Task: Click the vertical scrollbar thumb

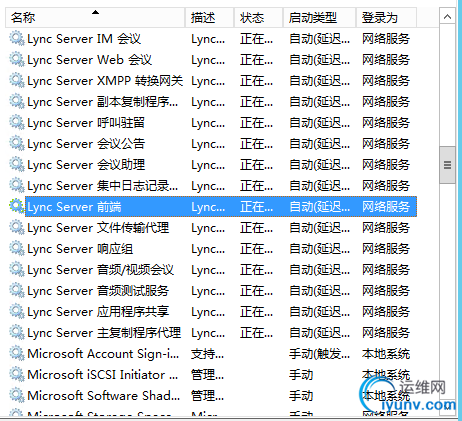Action: (x=447, y=165)
